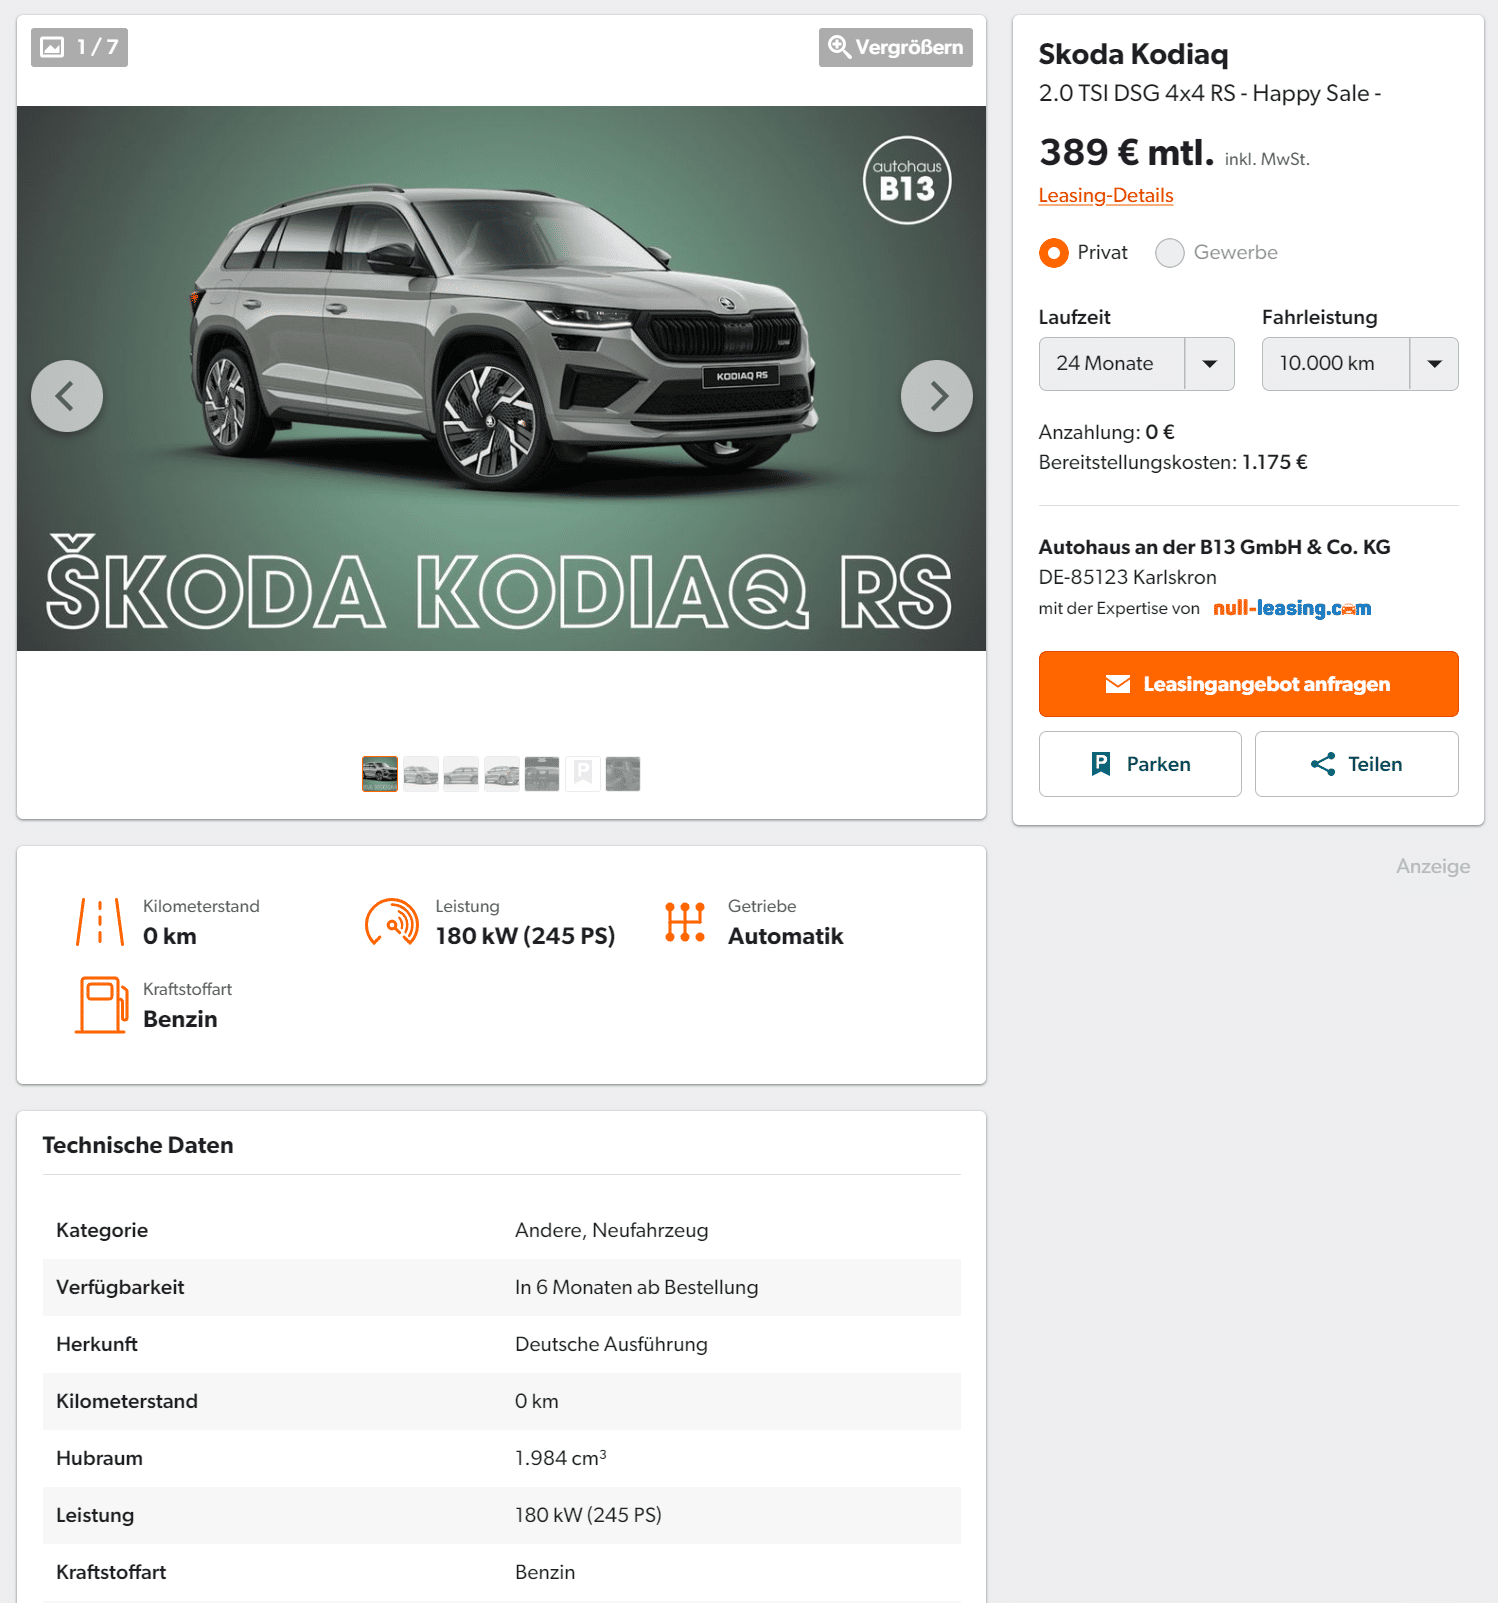Select the last thumbnail in gallery strip

pos(623,774)
